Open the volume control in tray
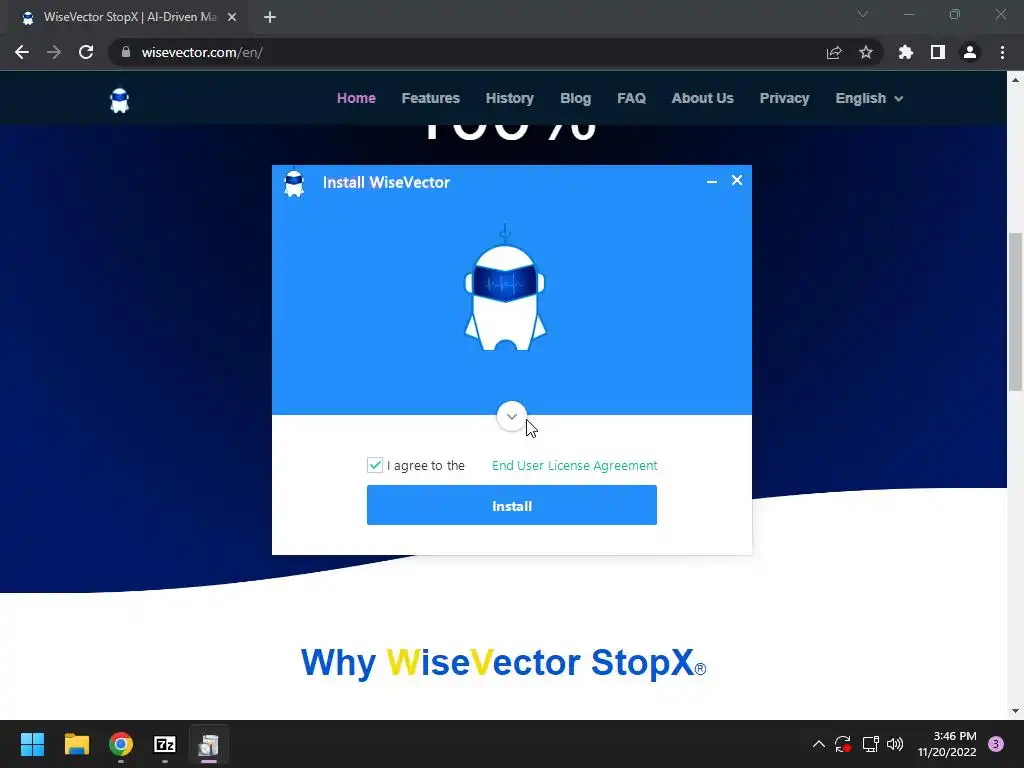 [x=895, y=744]
